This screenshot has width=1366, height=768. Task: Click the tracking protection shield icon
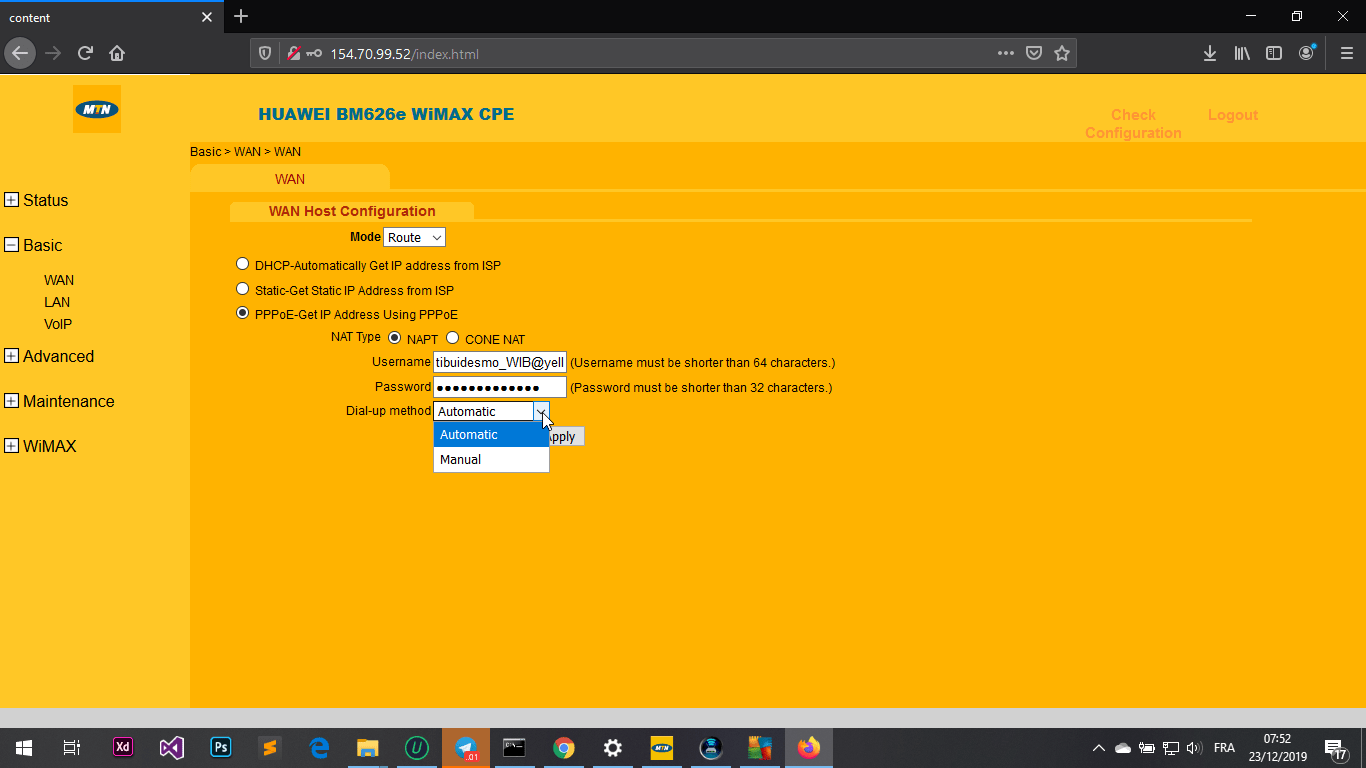(x=265, y=53)
